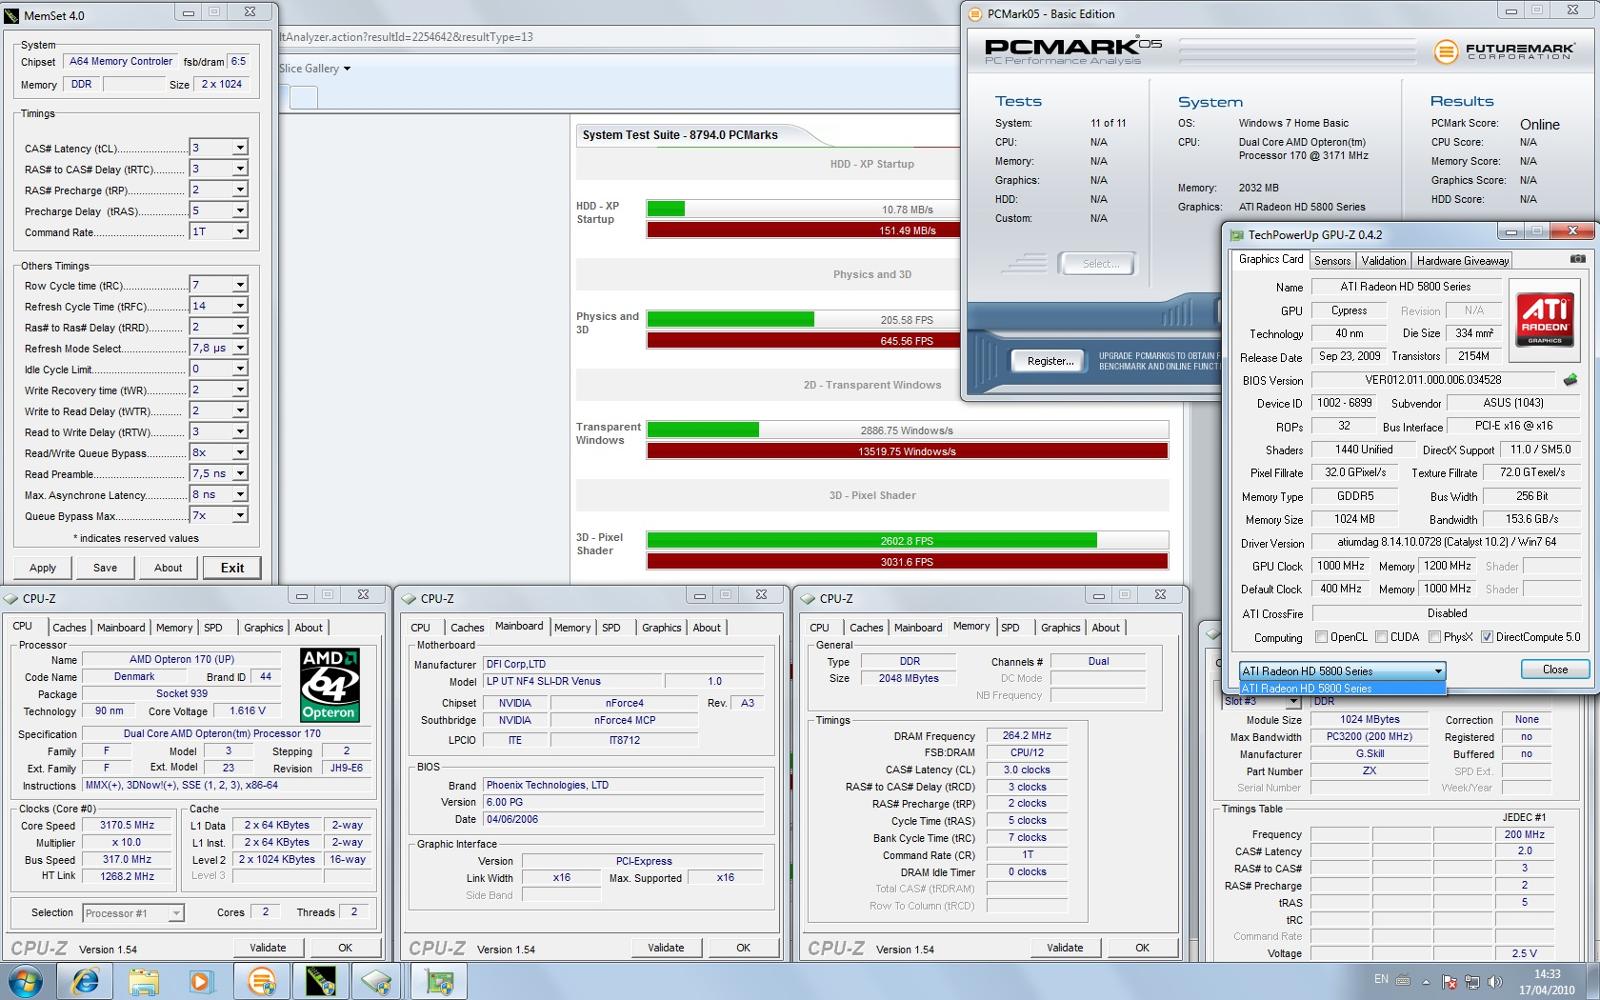Click the GPU-Z title bar icon
Screen dimensions: 1600x1000
coord(1236,235)
